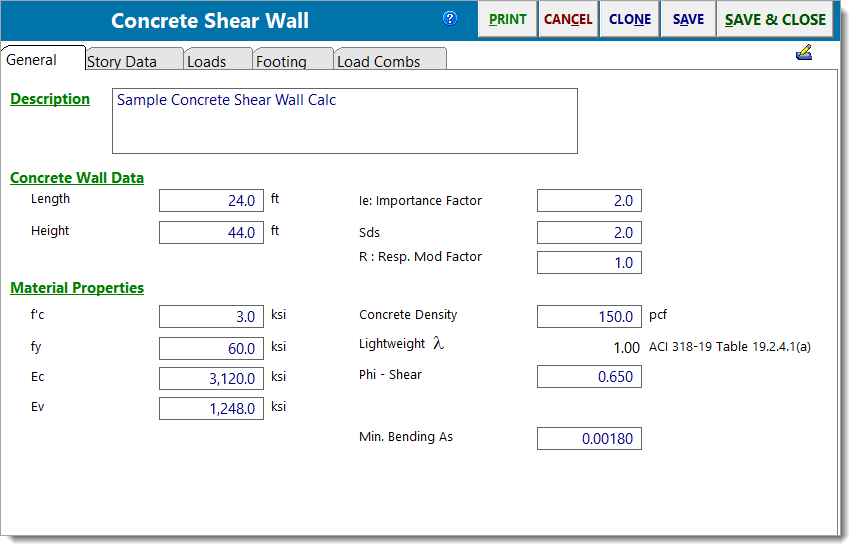Go to the Footing tab

pos(281,61)
